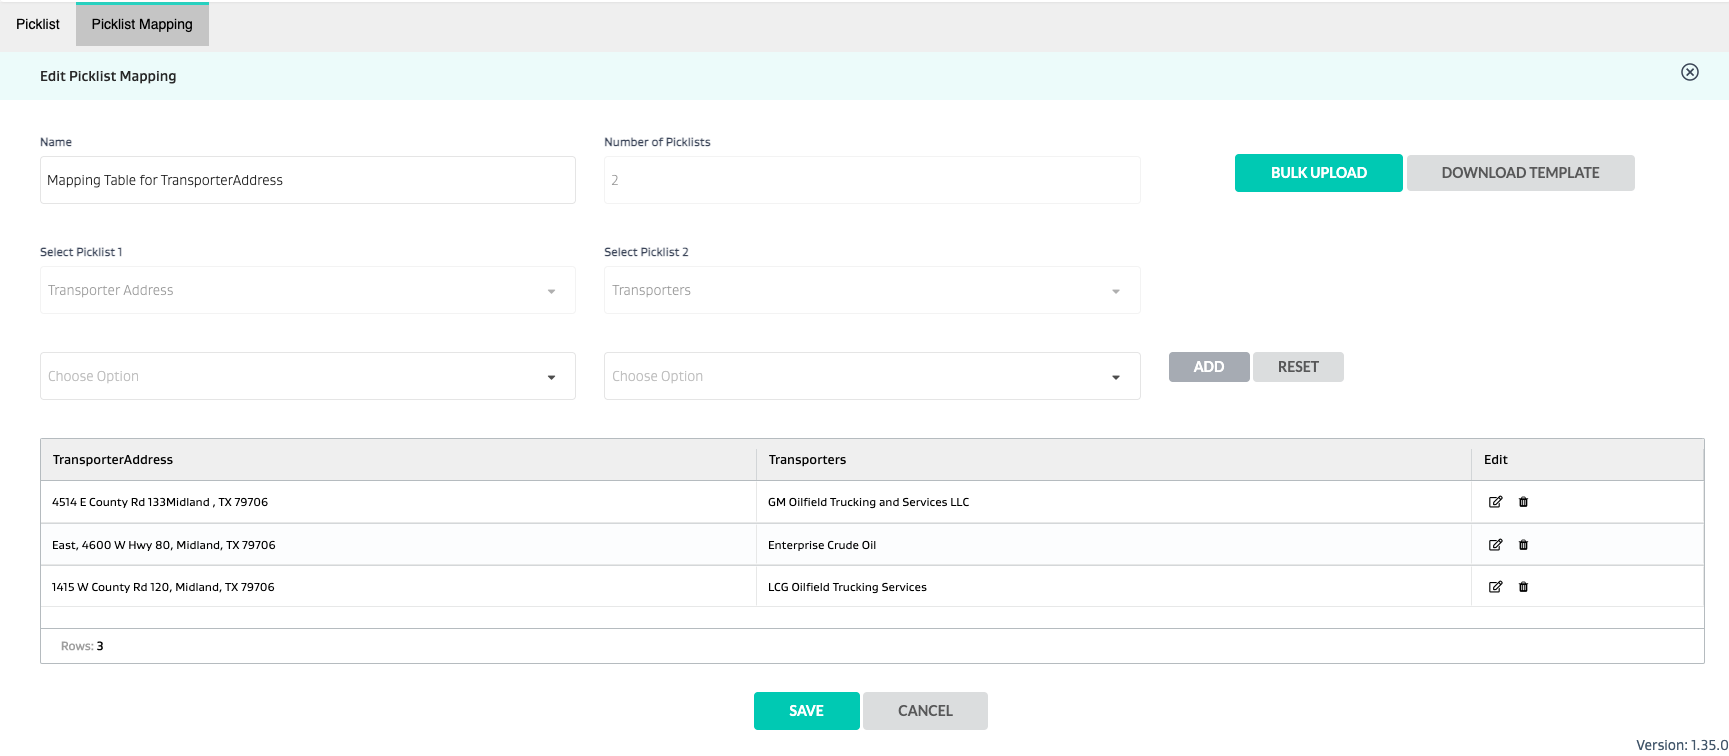
Task: Edit the LCG Oilfield Trucking Services row
Action: coord(1495,587)
